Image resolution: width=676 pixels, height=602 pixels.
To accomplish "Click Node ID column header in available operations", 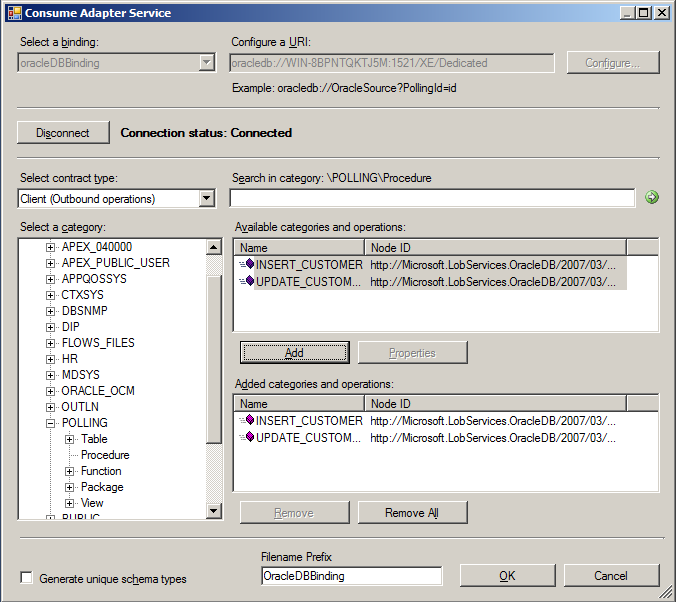I will click(495, 248).
